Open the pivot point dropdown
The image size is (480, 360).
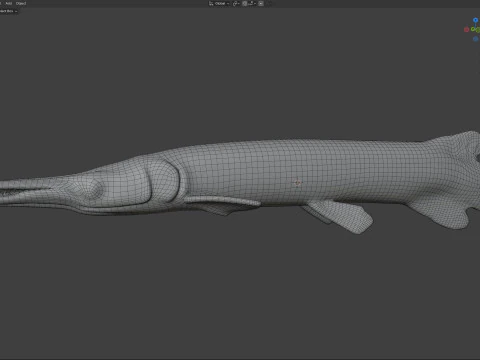tap(236, 3)
